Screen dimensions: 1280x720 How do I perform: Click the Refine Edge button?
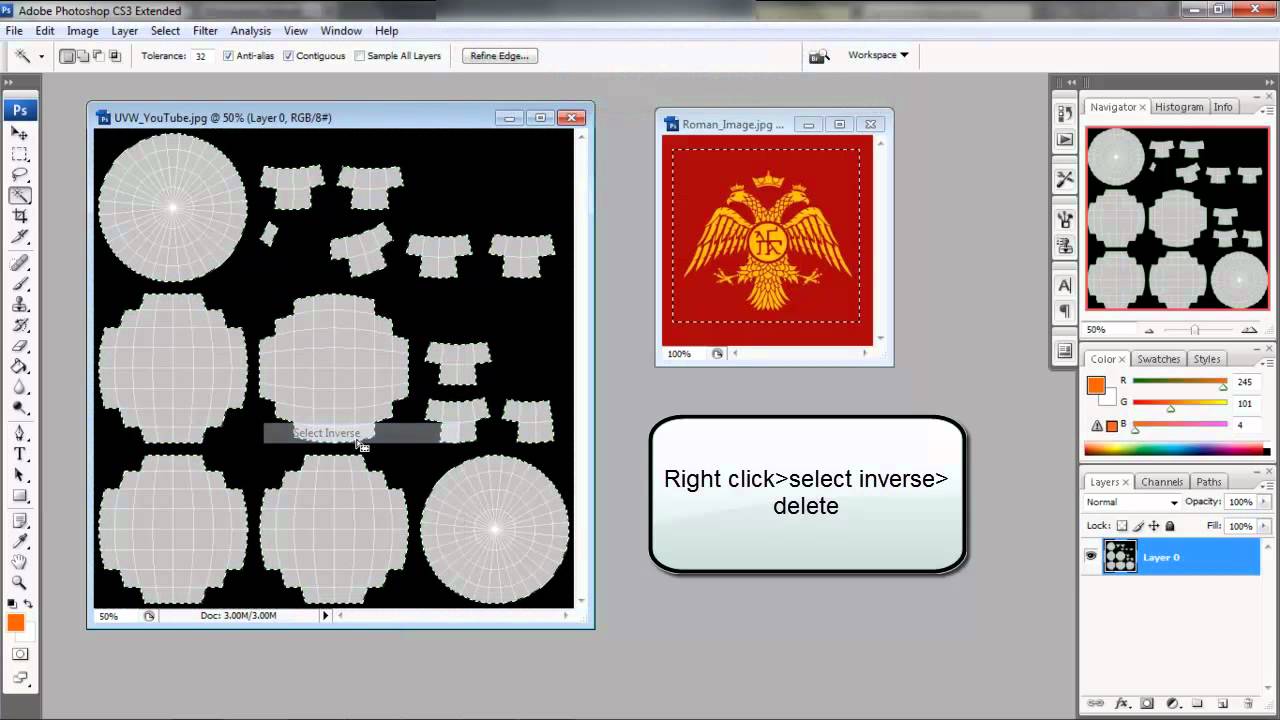499,56
